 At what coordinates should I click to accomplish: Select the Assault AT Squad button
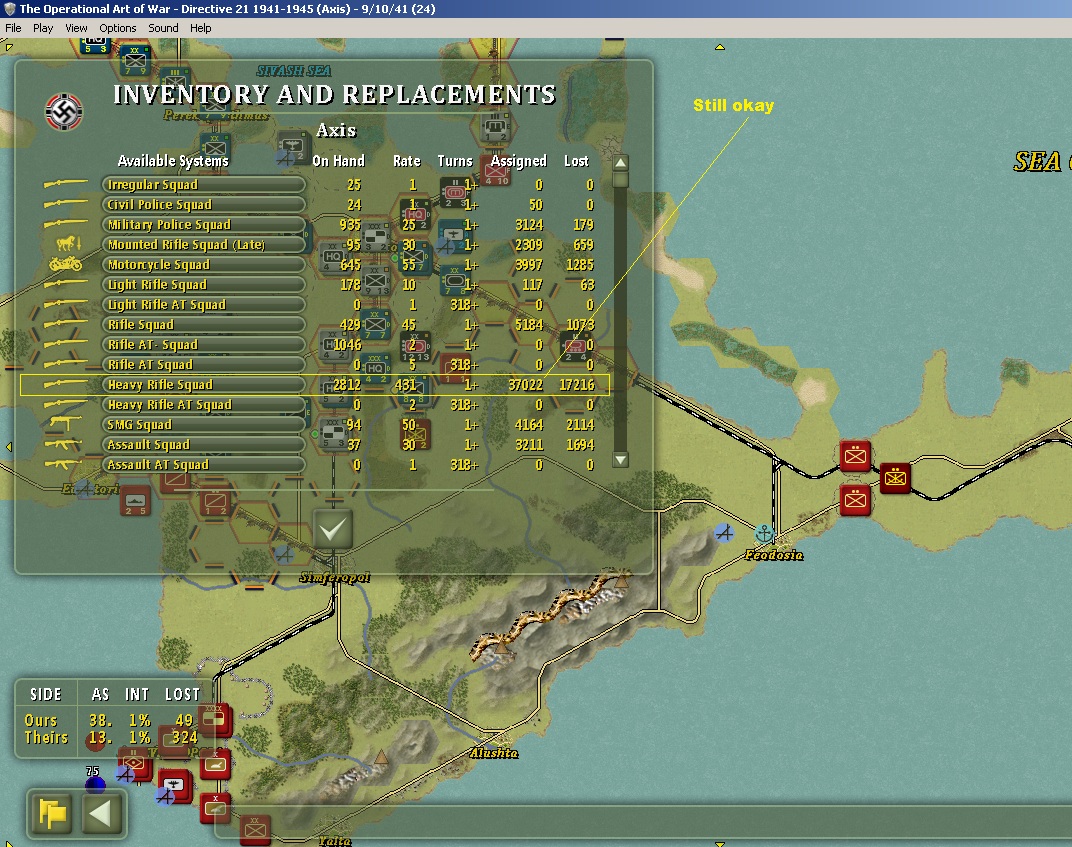(x=204, y=464)
